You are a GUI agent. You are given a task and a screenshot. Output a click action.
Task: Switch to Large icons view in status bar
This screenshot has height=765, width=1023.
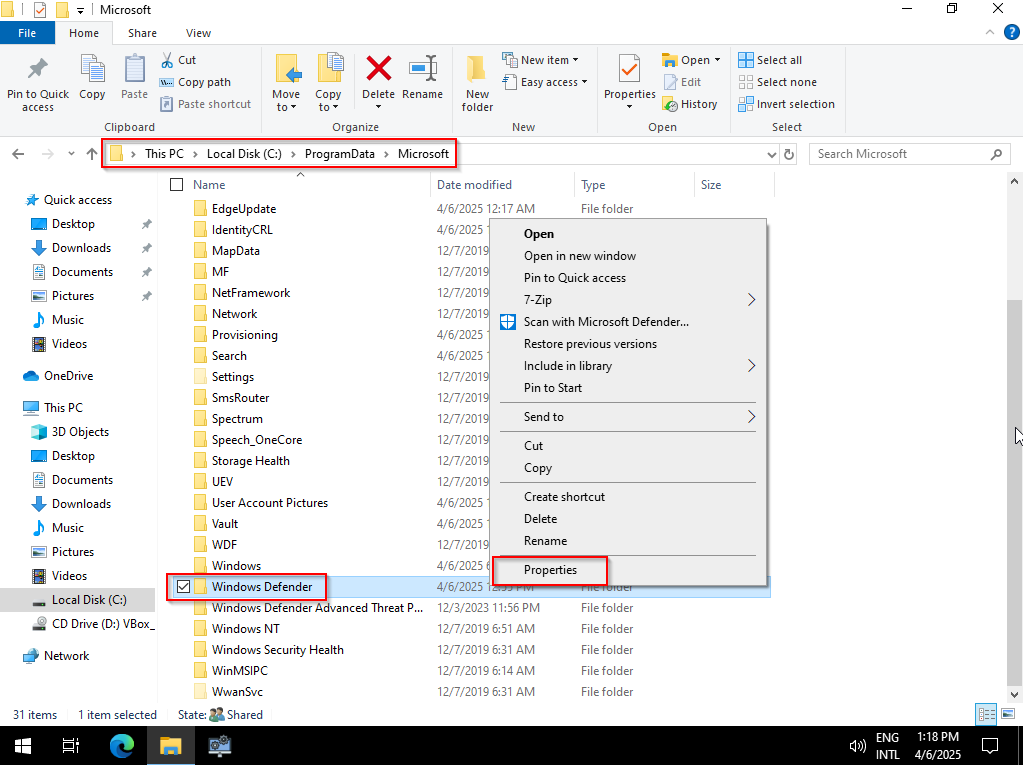[x=1007, y=714]
